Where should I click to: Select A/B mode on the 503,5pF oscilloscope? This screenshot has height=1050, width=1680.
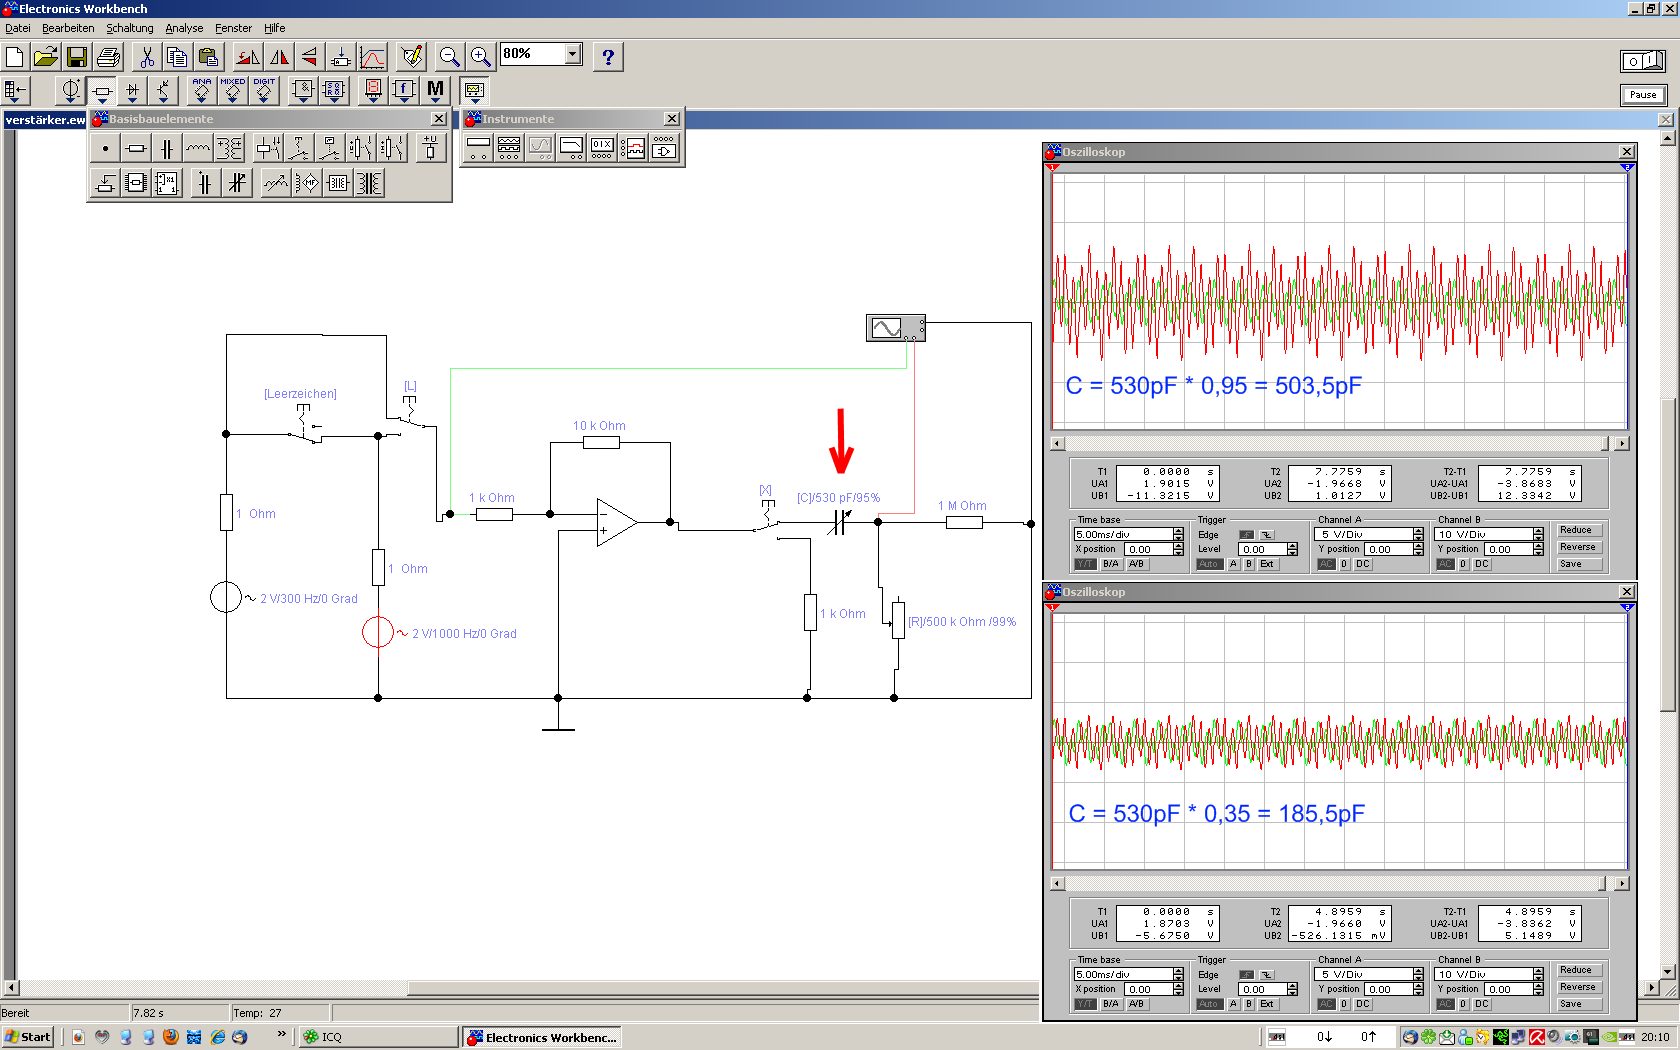[x=1136, y=564]
